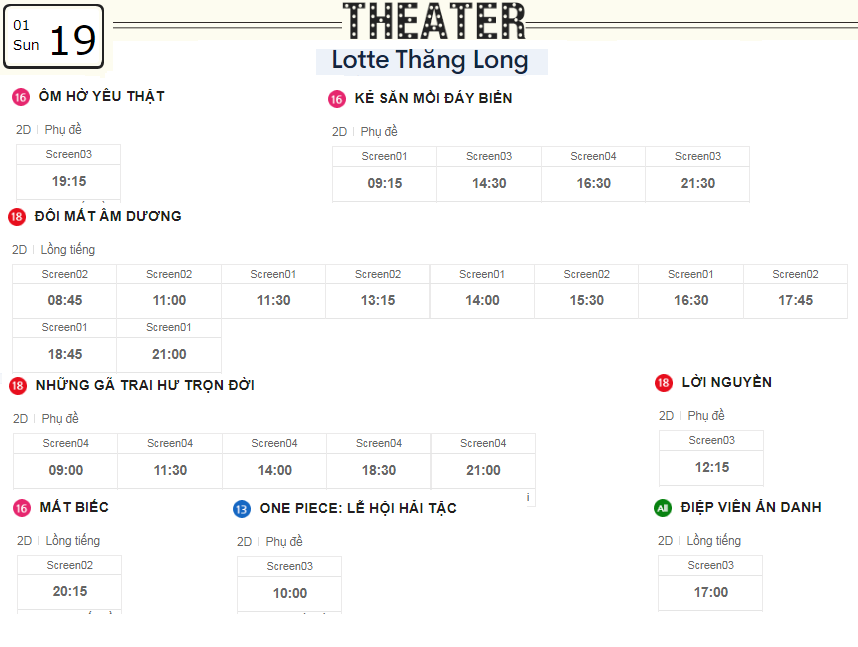Image resolution: width=858 pixels, height=647 pixels.
Task: Open the ONE PIECE: LỄ HỘI HẢI TẶC title
Action: click(358, 509)
